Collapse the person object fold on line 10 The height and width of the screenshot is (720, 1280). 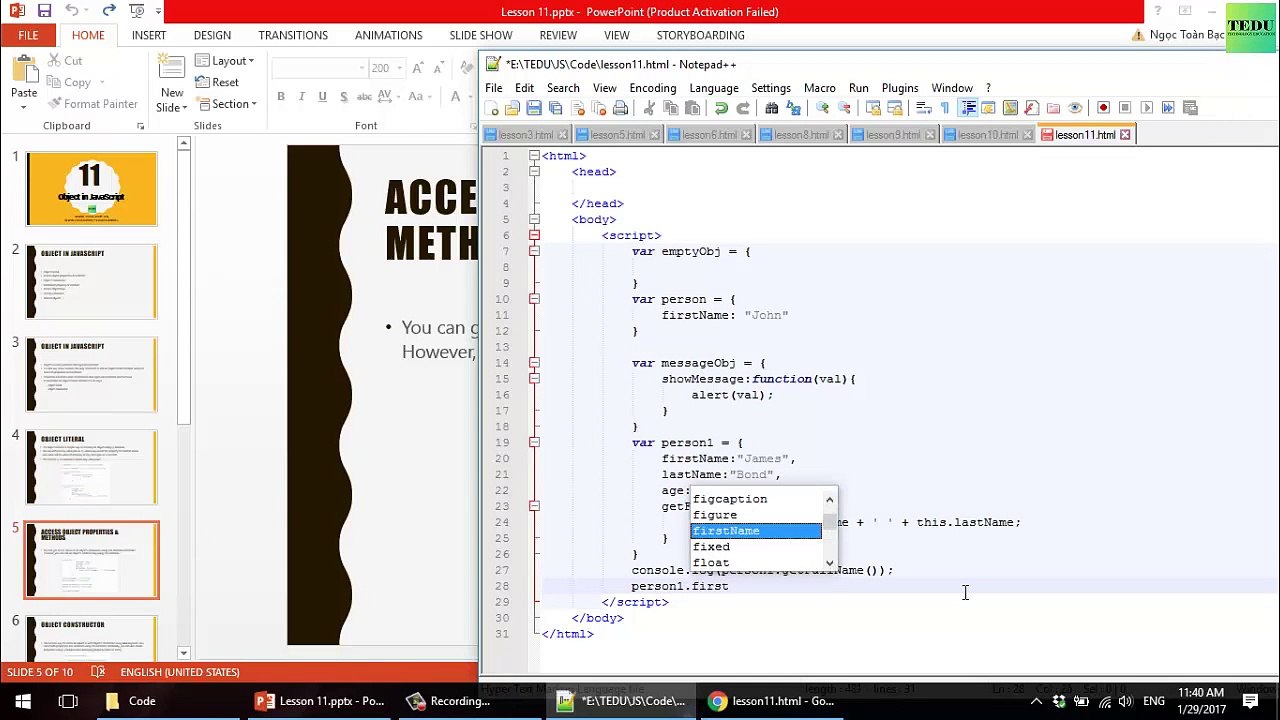point(534,299)
